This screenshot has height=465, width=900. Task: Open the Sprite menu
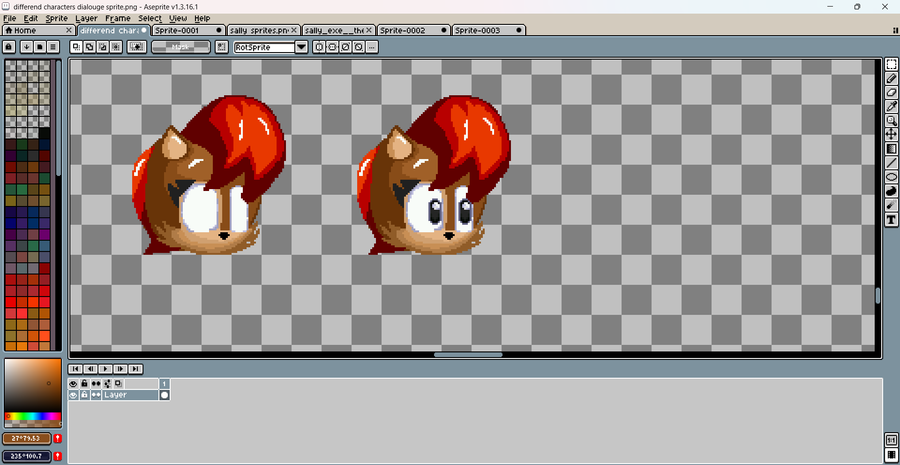[x=57, y=18]
